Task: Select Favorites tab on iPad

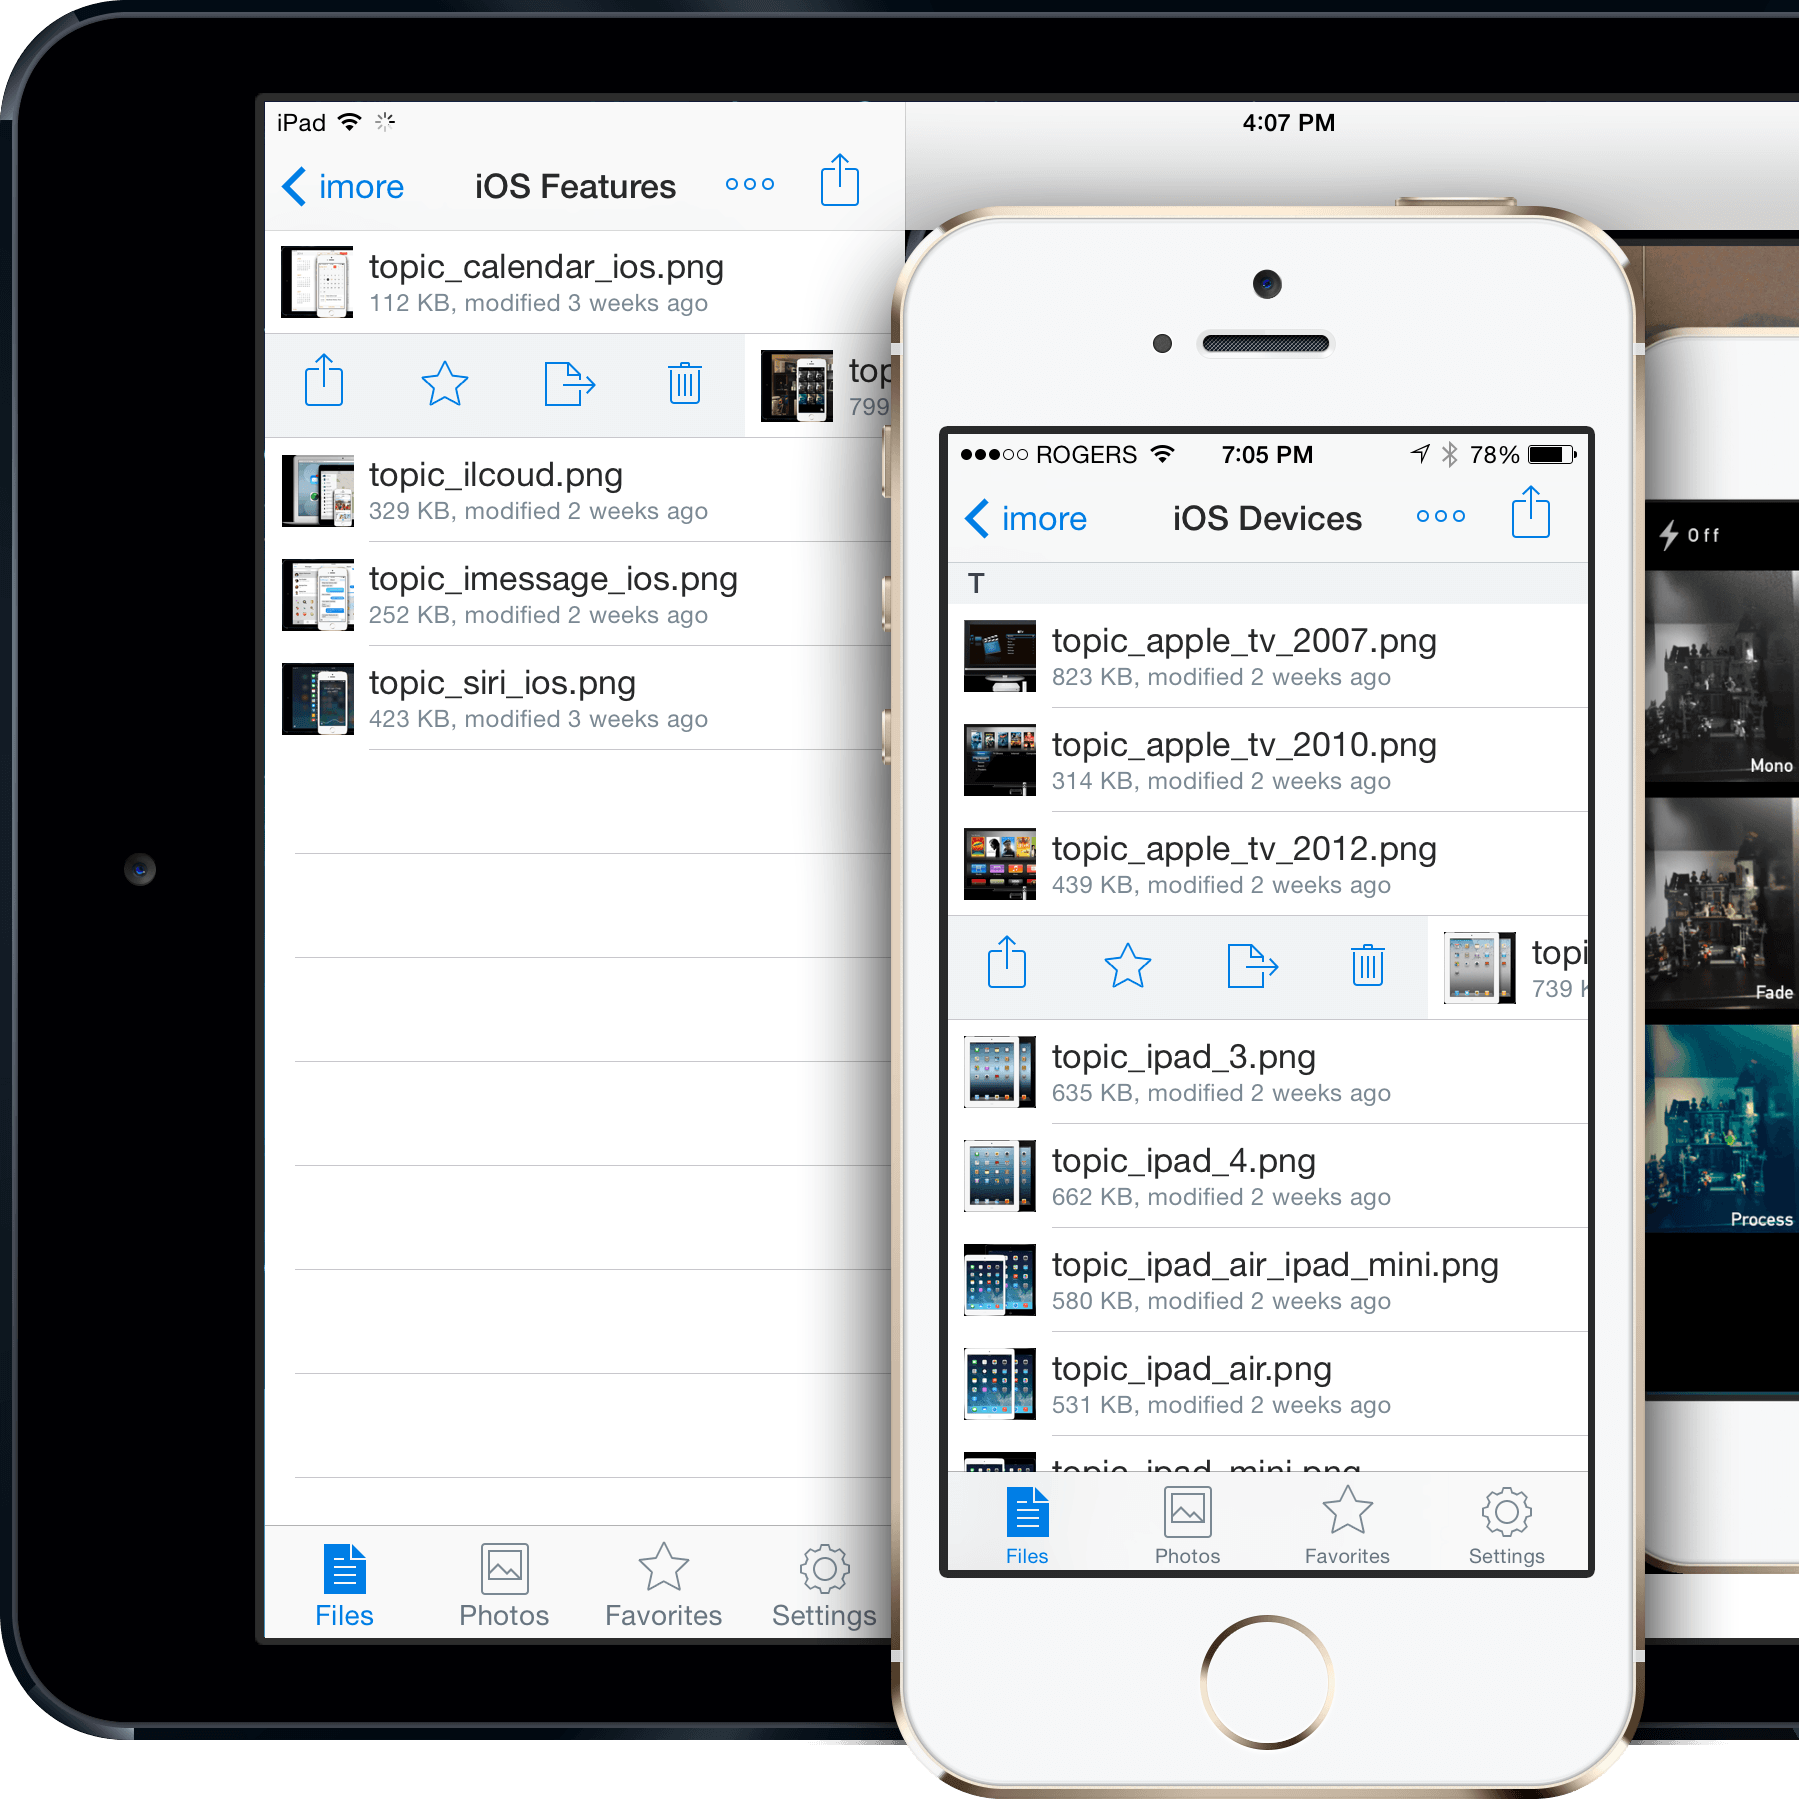Action: (663, 1586)
